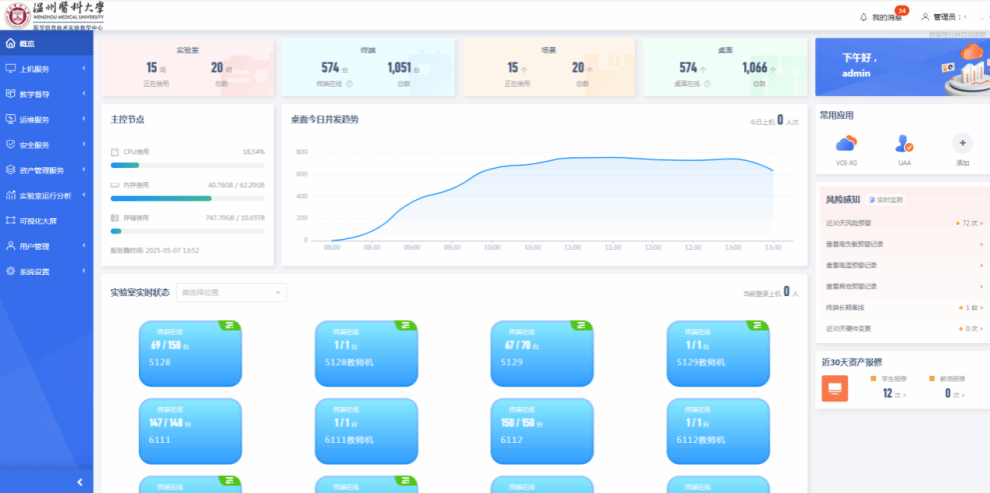Image resolution: width=990 pixels, height=493 pixels.
Task: Click the green badge on lab 5128 card
Action: (230, 325)
